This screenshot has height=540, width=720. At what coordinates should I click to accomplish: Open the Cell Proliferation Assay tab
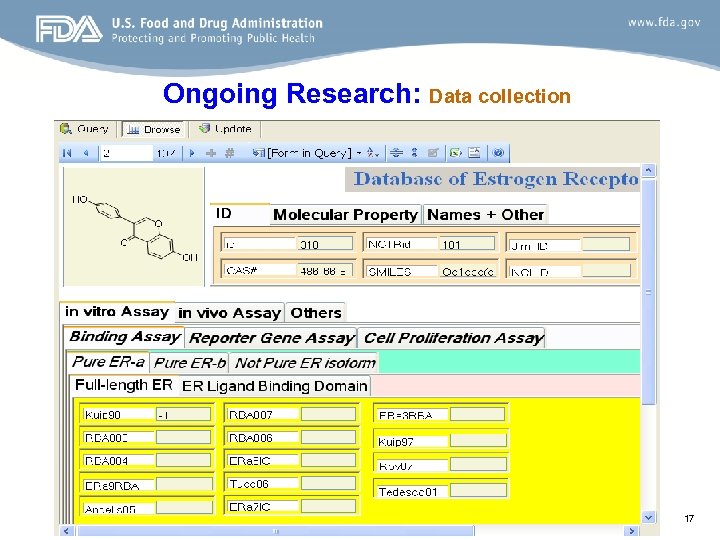[452, 338]
